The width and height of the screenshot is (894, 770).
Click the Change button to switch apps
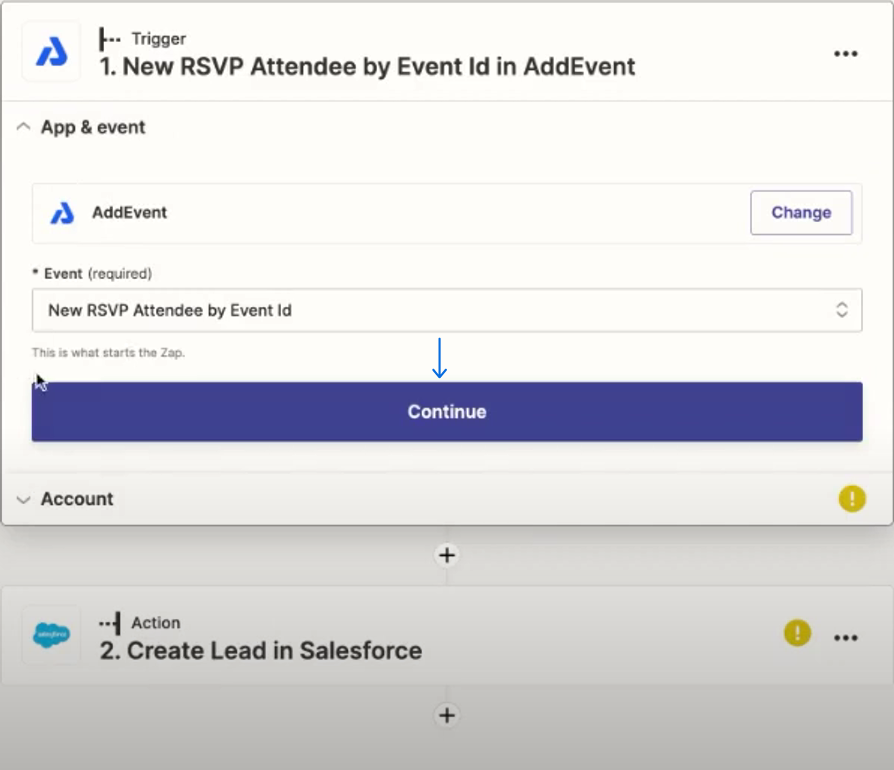click(x=800, y=212)
